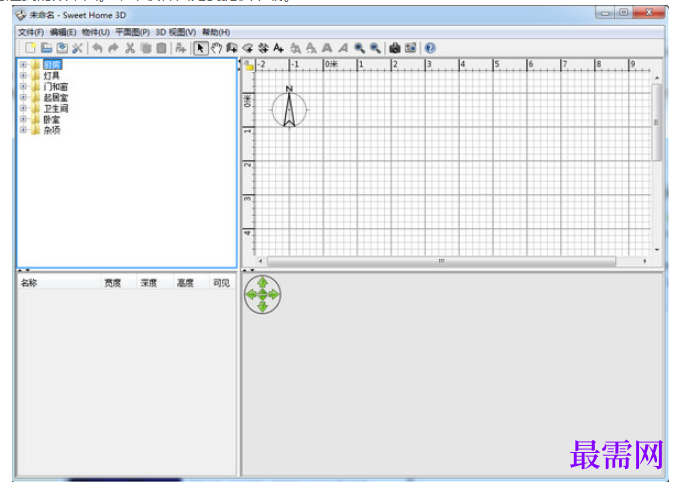Viewport: 682px width, 486px height.
Task: Click the plan scrollbar's right arrow
Action: pos(645,261)
